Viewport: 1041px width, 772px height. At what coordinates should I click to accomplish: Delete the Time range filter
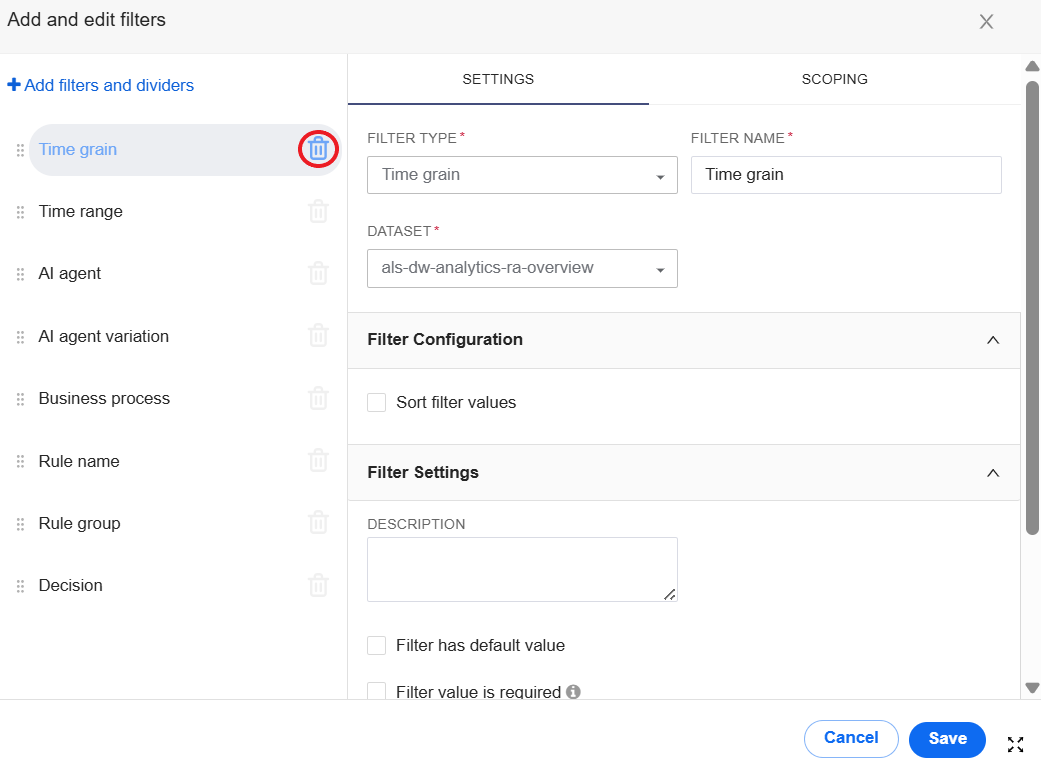(319, 211)
